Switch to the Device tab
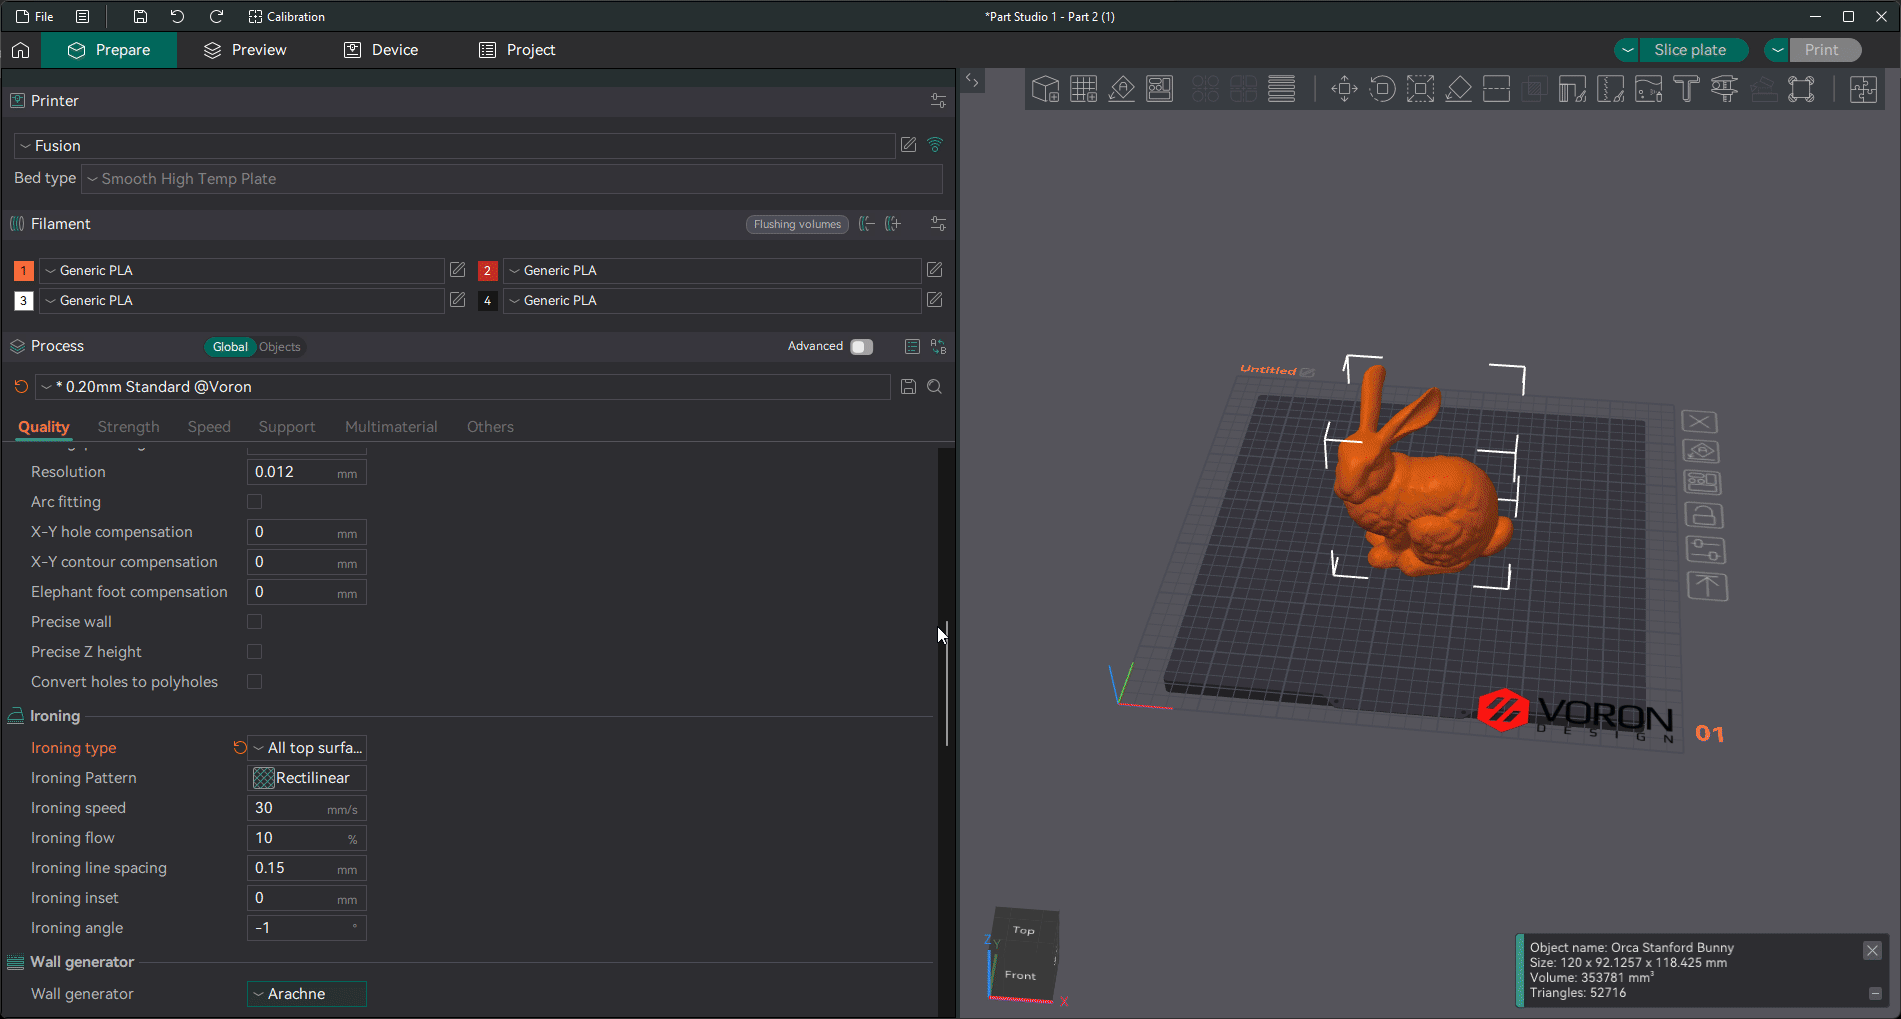 tap(381, 50)
